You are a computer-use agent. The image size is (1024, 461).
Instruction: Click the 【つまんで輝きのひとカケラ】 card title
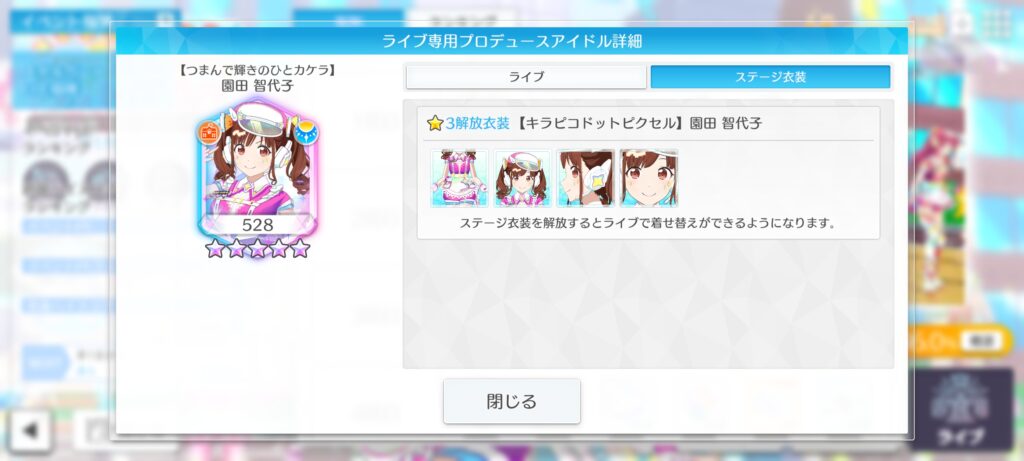tap(257, 71)
